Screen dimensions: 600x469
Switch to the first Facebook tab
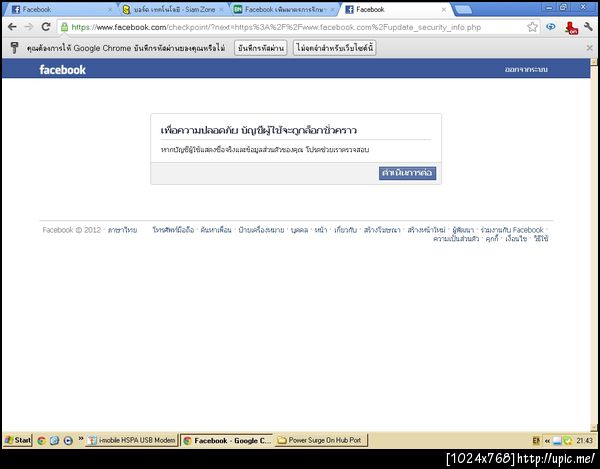click(x=60, y=10)
